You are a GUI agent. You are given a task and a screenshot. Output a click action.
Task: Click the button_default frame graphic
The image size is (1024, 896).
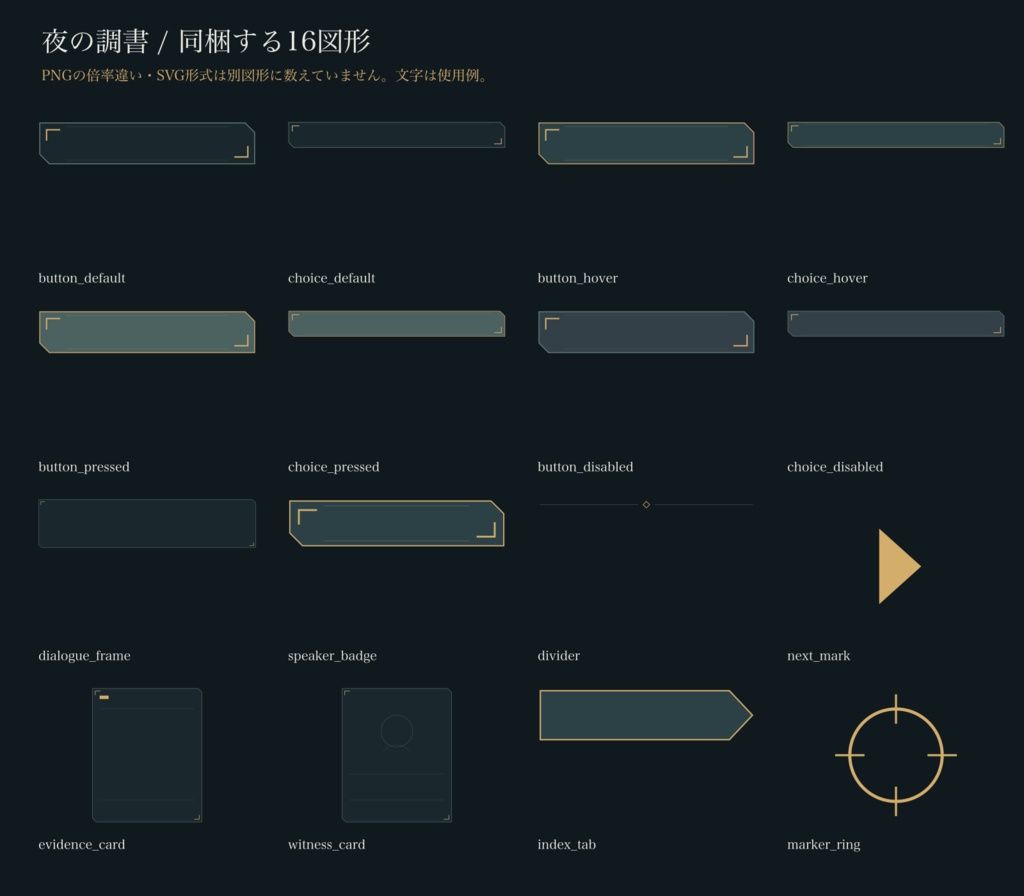pos(147,143)
